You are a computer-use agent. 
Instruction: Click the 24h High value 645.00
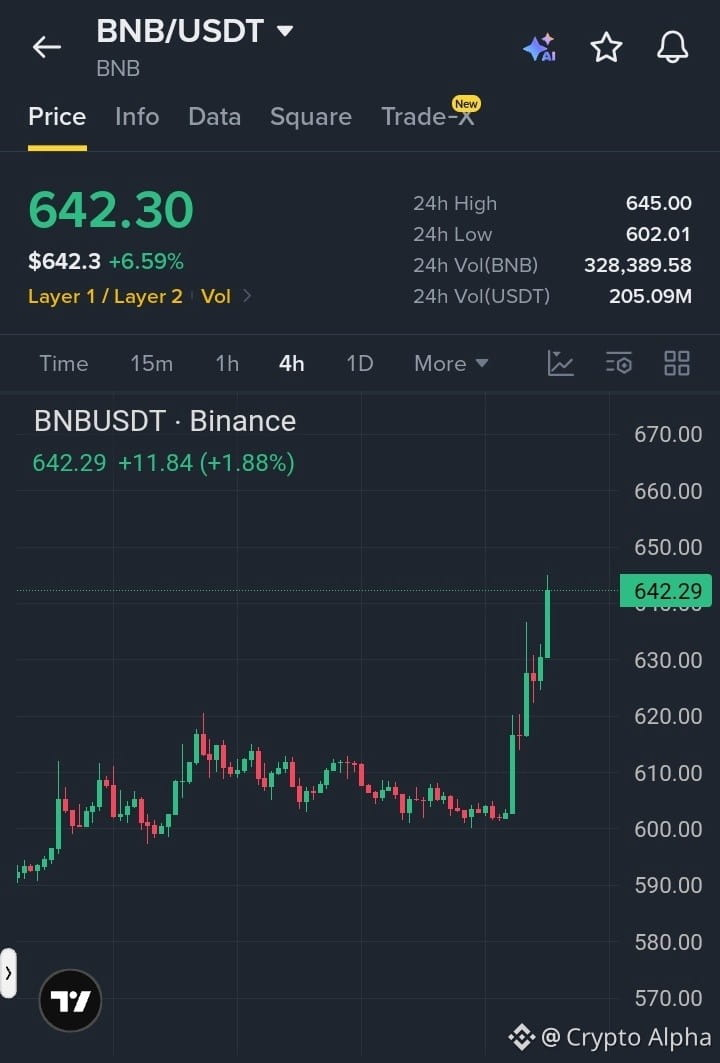click(x=658, y=203)
